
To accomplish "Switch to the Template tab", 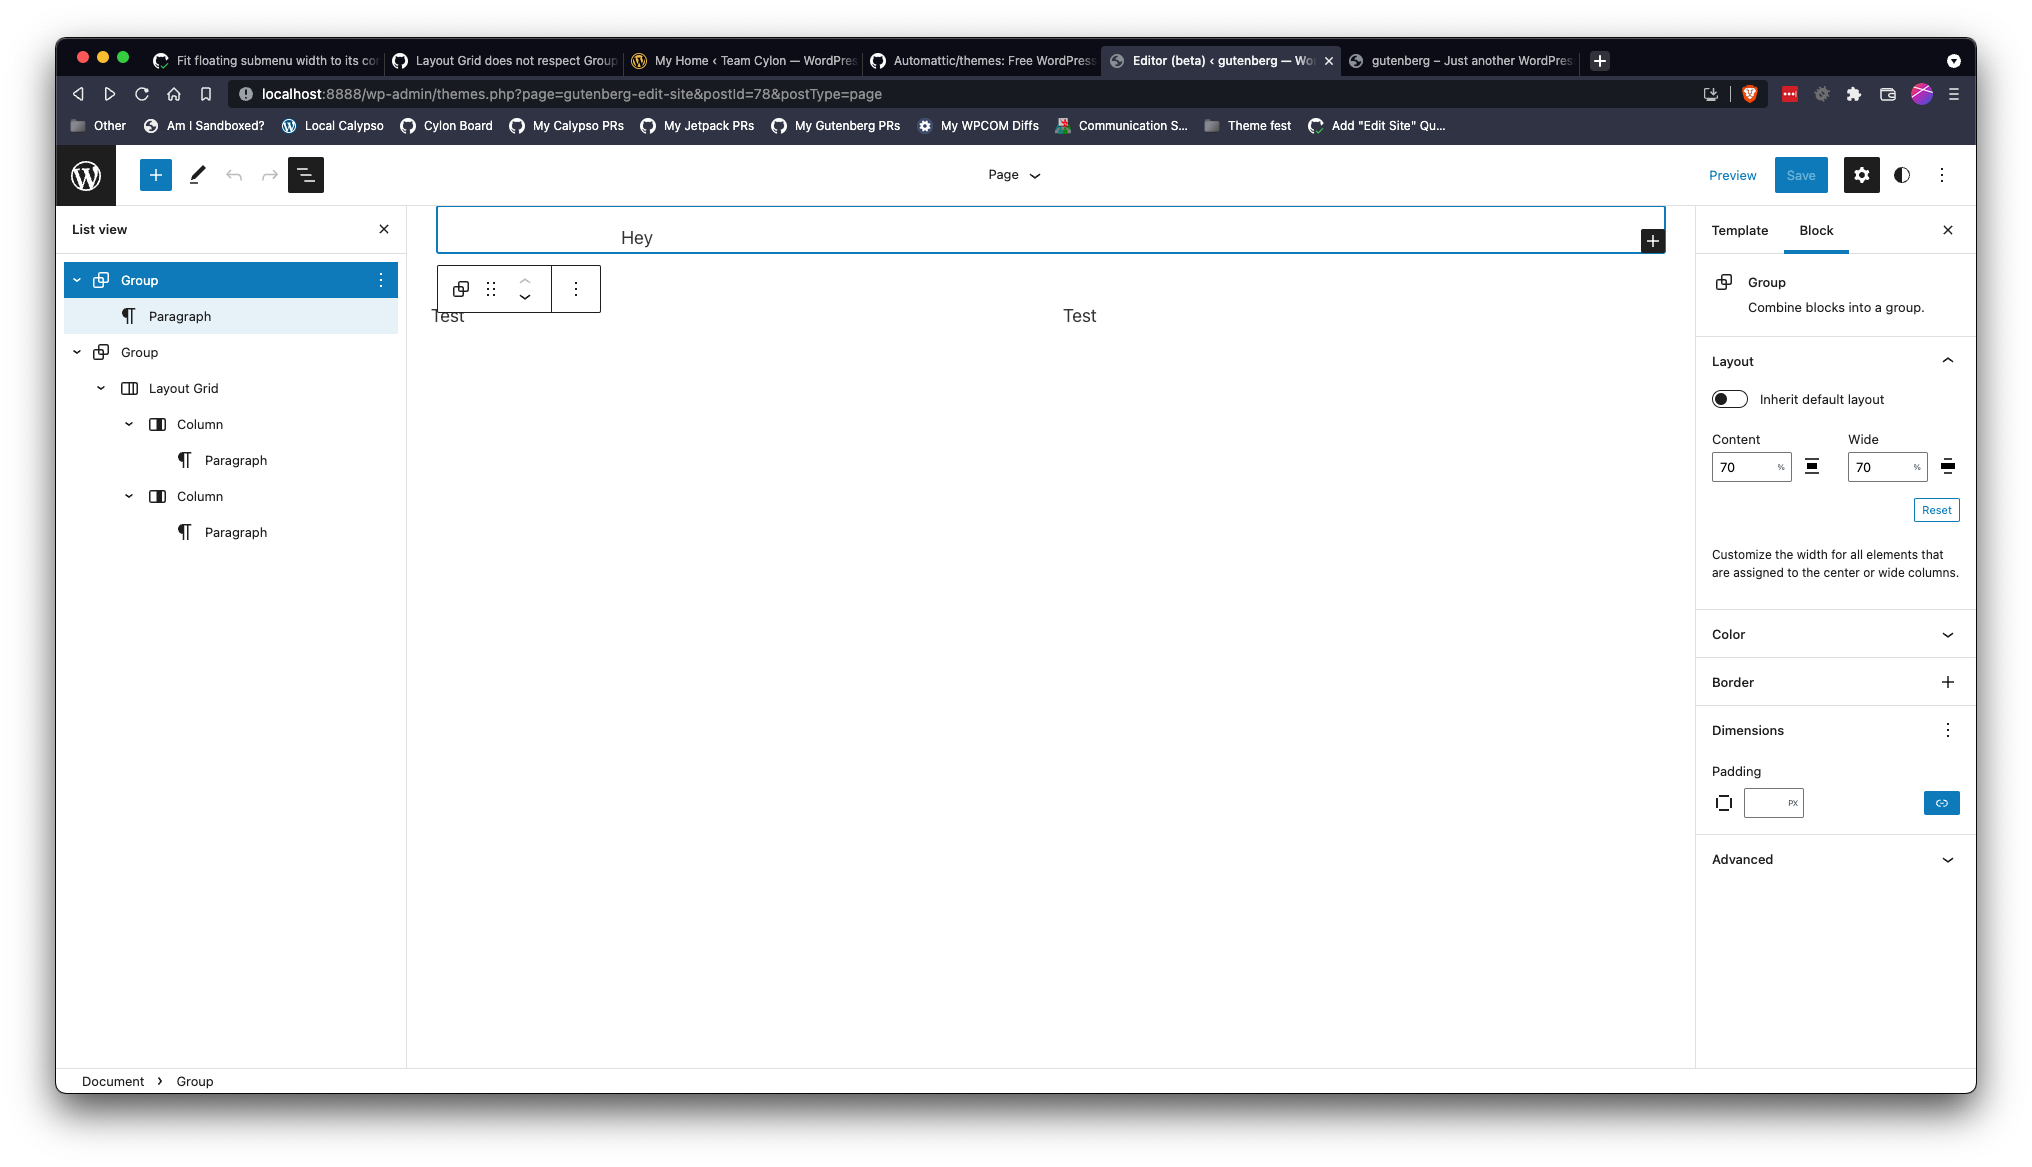I will (x=1740, y=230).
